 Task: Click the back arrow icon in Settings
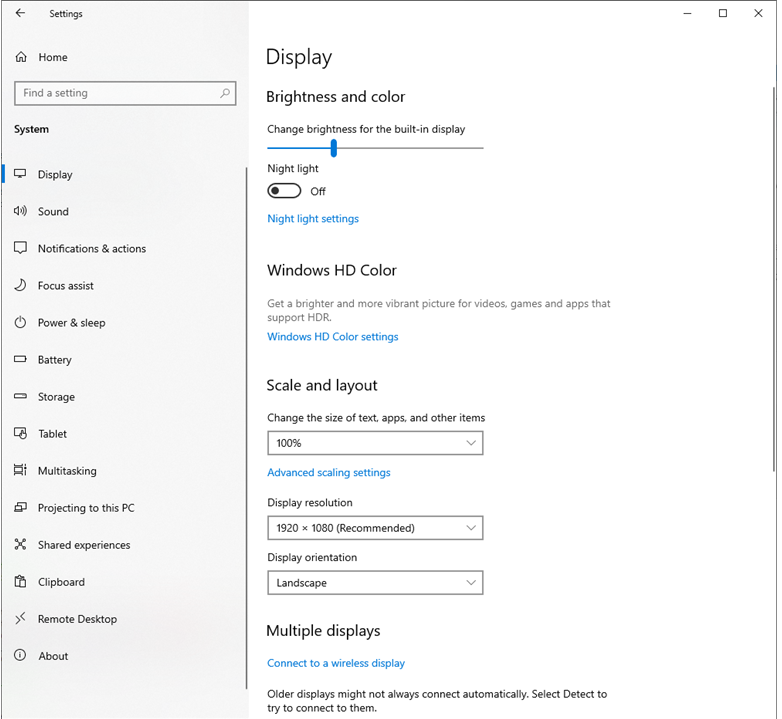click(20, 14)
